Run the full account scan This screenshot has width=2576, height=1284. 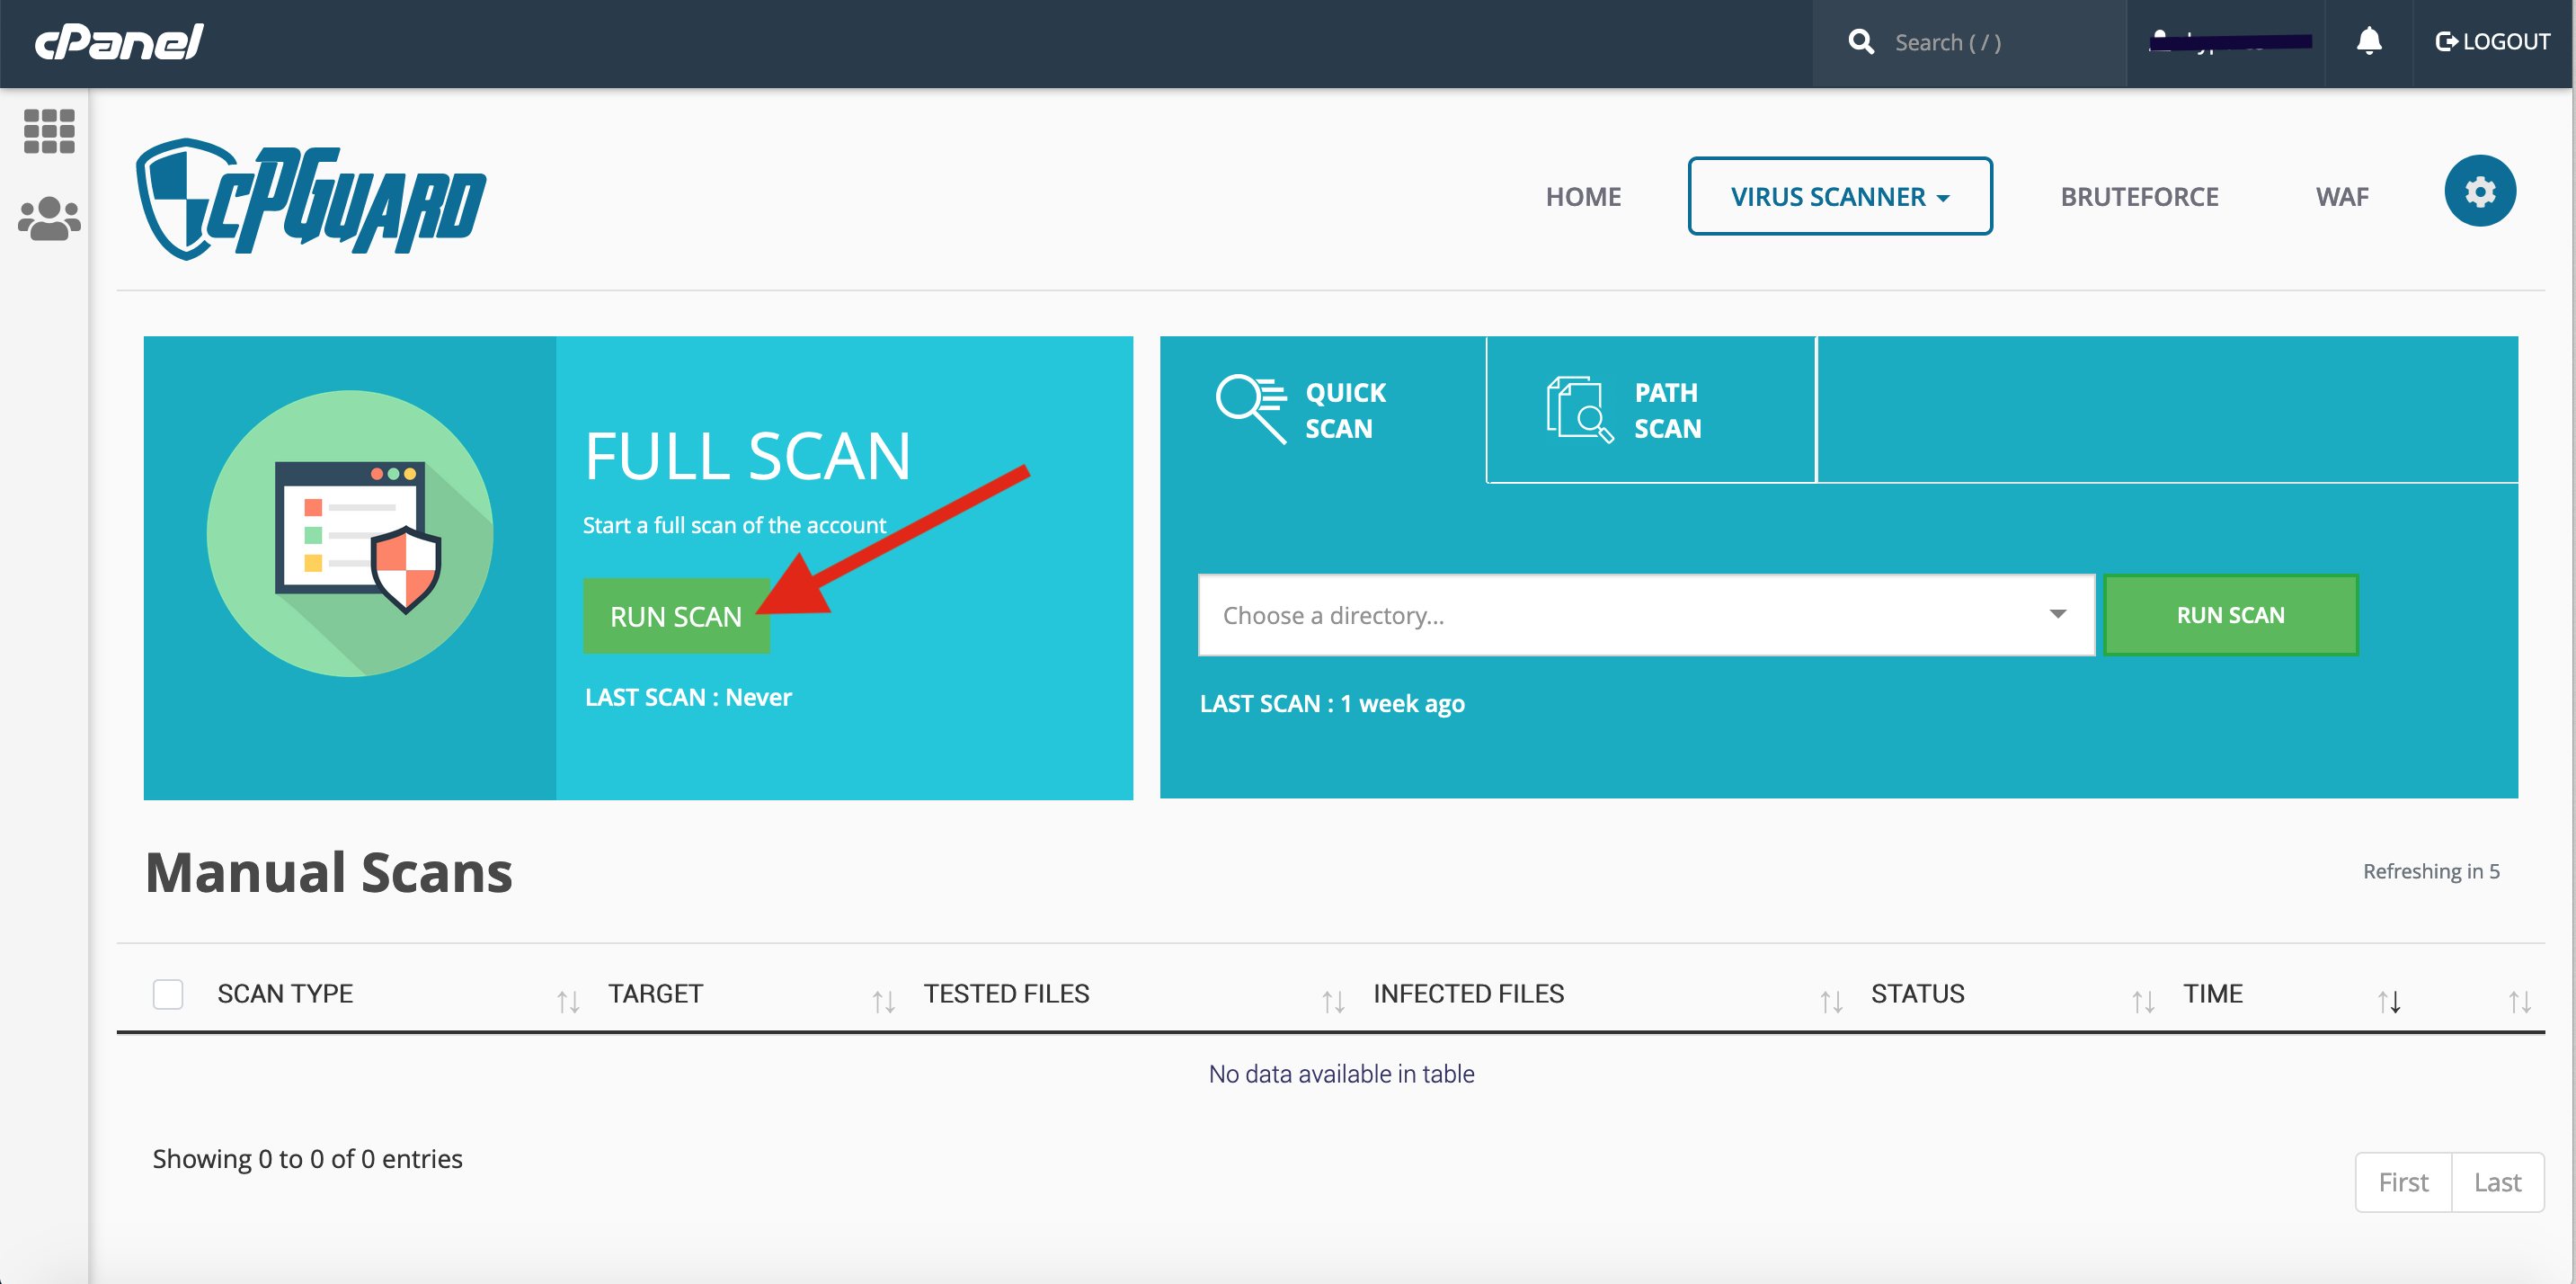[676, 616]
